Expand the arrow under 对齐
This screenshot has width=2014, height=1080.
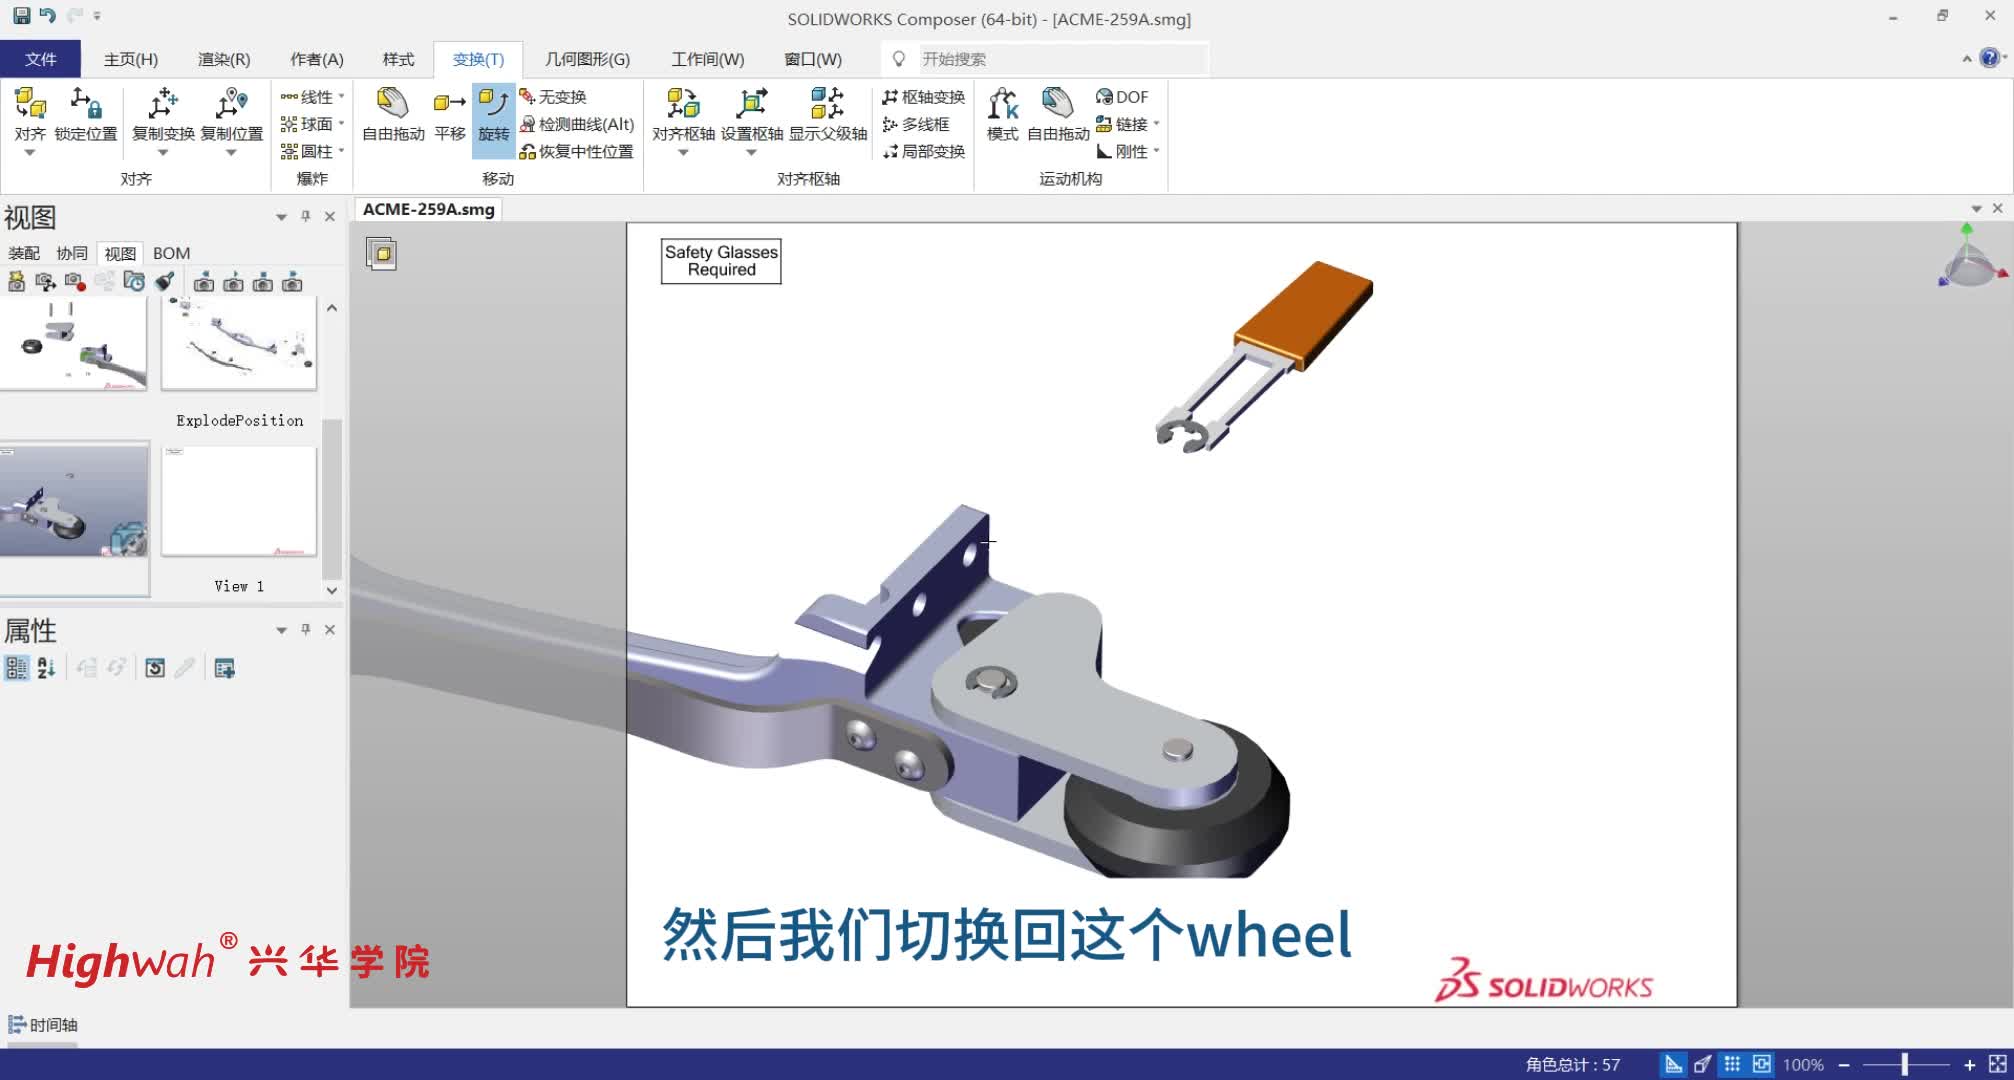pos(30,153)
